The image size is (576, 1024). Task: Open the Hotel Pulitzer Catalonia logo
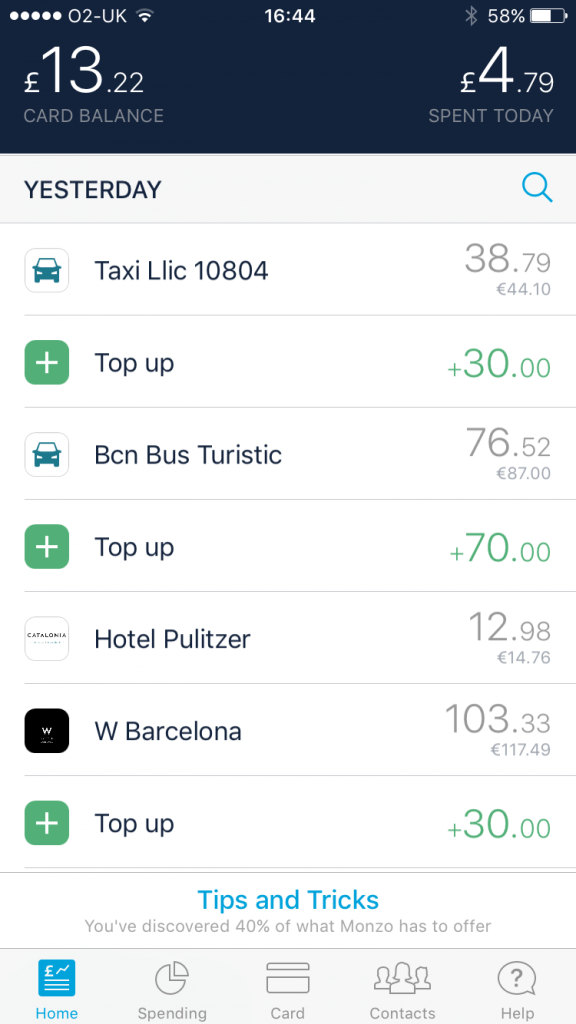[x=47, y=639]
